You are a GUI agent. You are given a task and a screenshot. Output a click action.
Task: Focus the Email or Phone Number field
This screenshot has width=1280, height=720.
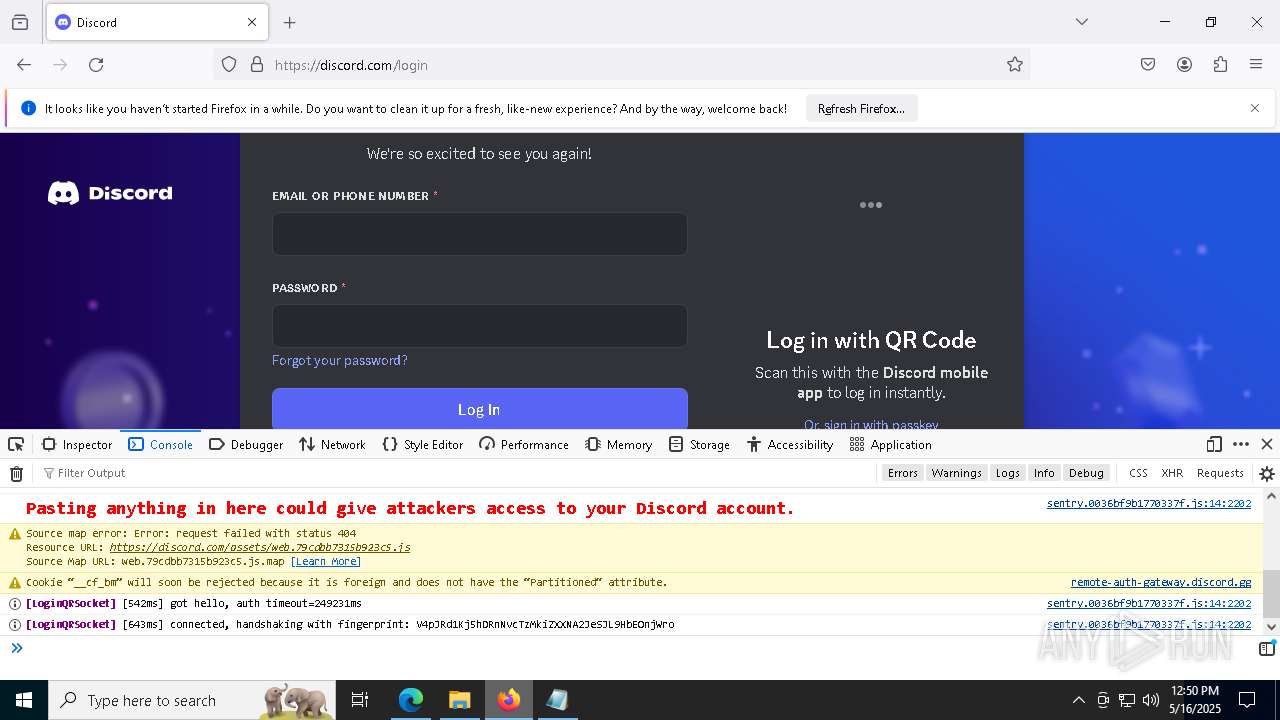coord(480,234)
